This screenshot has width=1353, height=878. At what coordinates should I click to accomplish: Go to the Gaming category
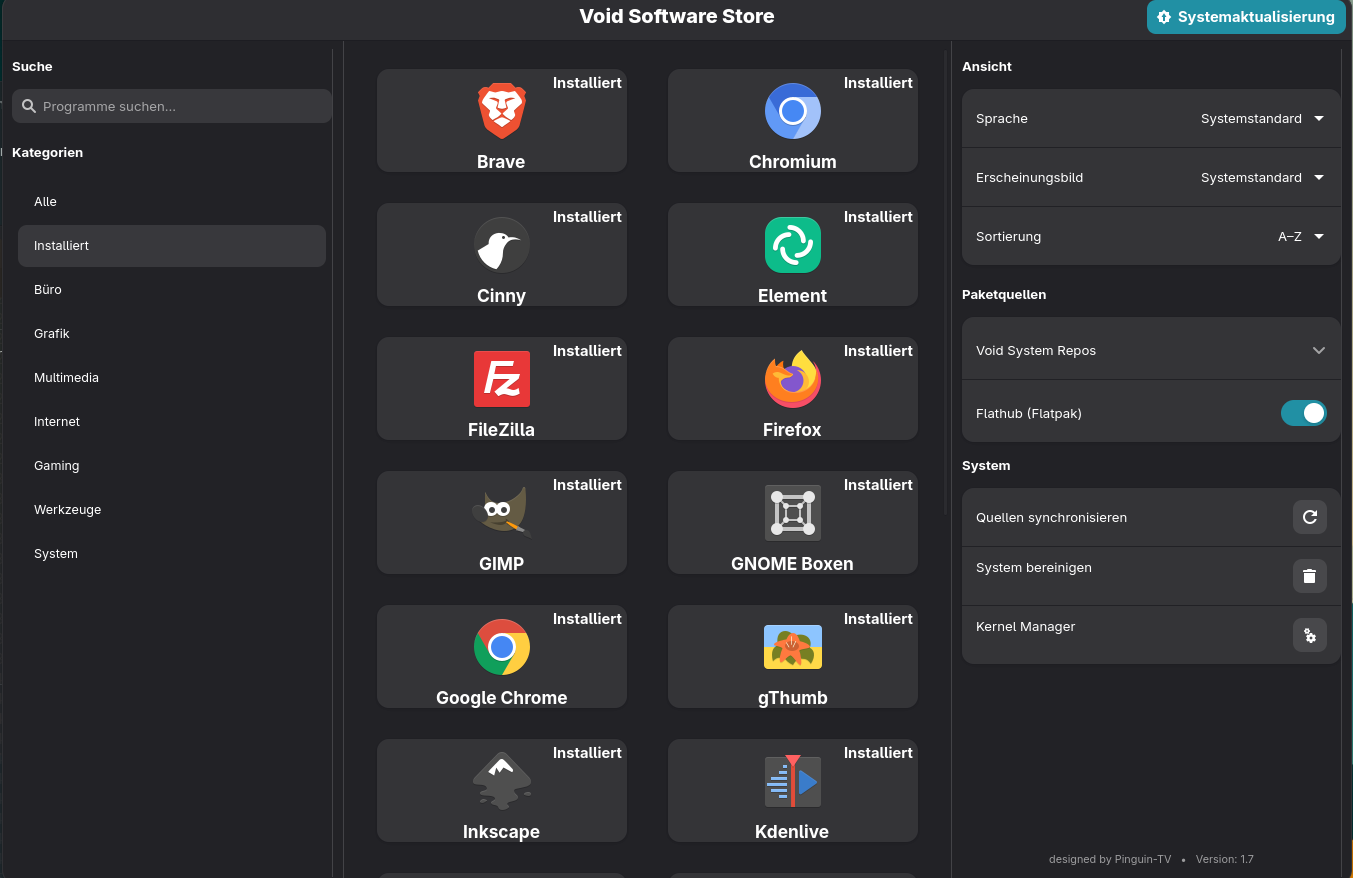pos(172,465)
